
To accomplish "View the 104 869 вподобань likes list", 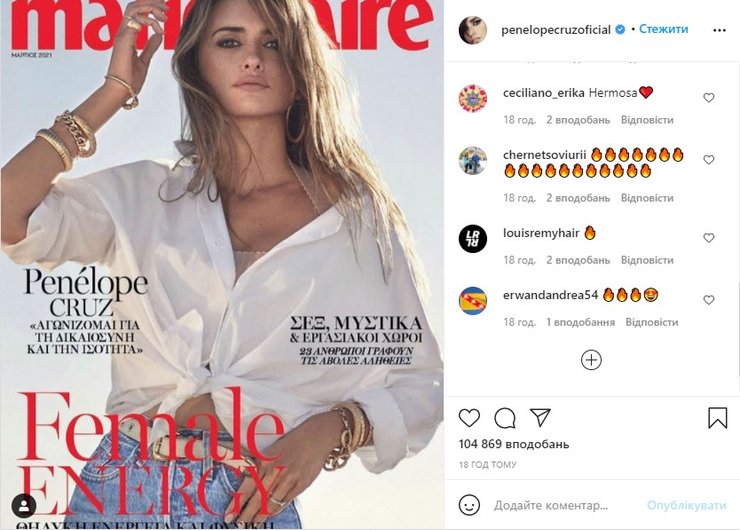I will click(513, 444).
